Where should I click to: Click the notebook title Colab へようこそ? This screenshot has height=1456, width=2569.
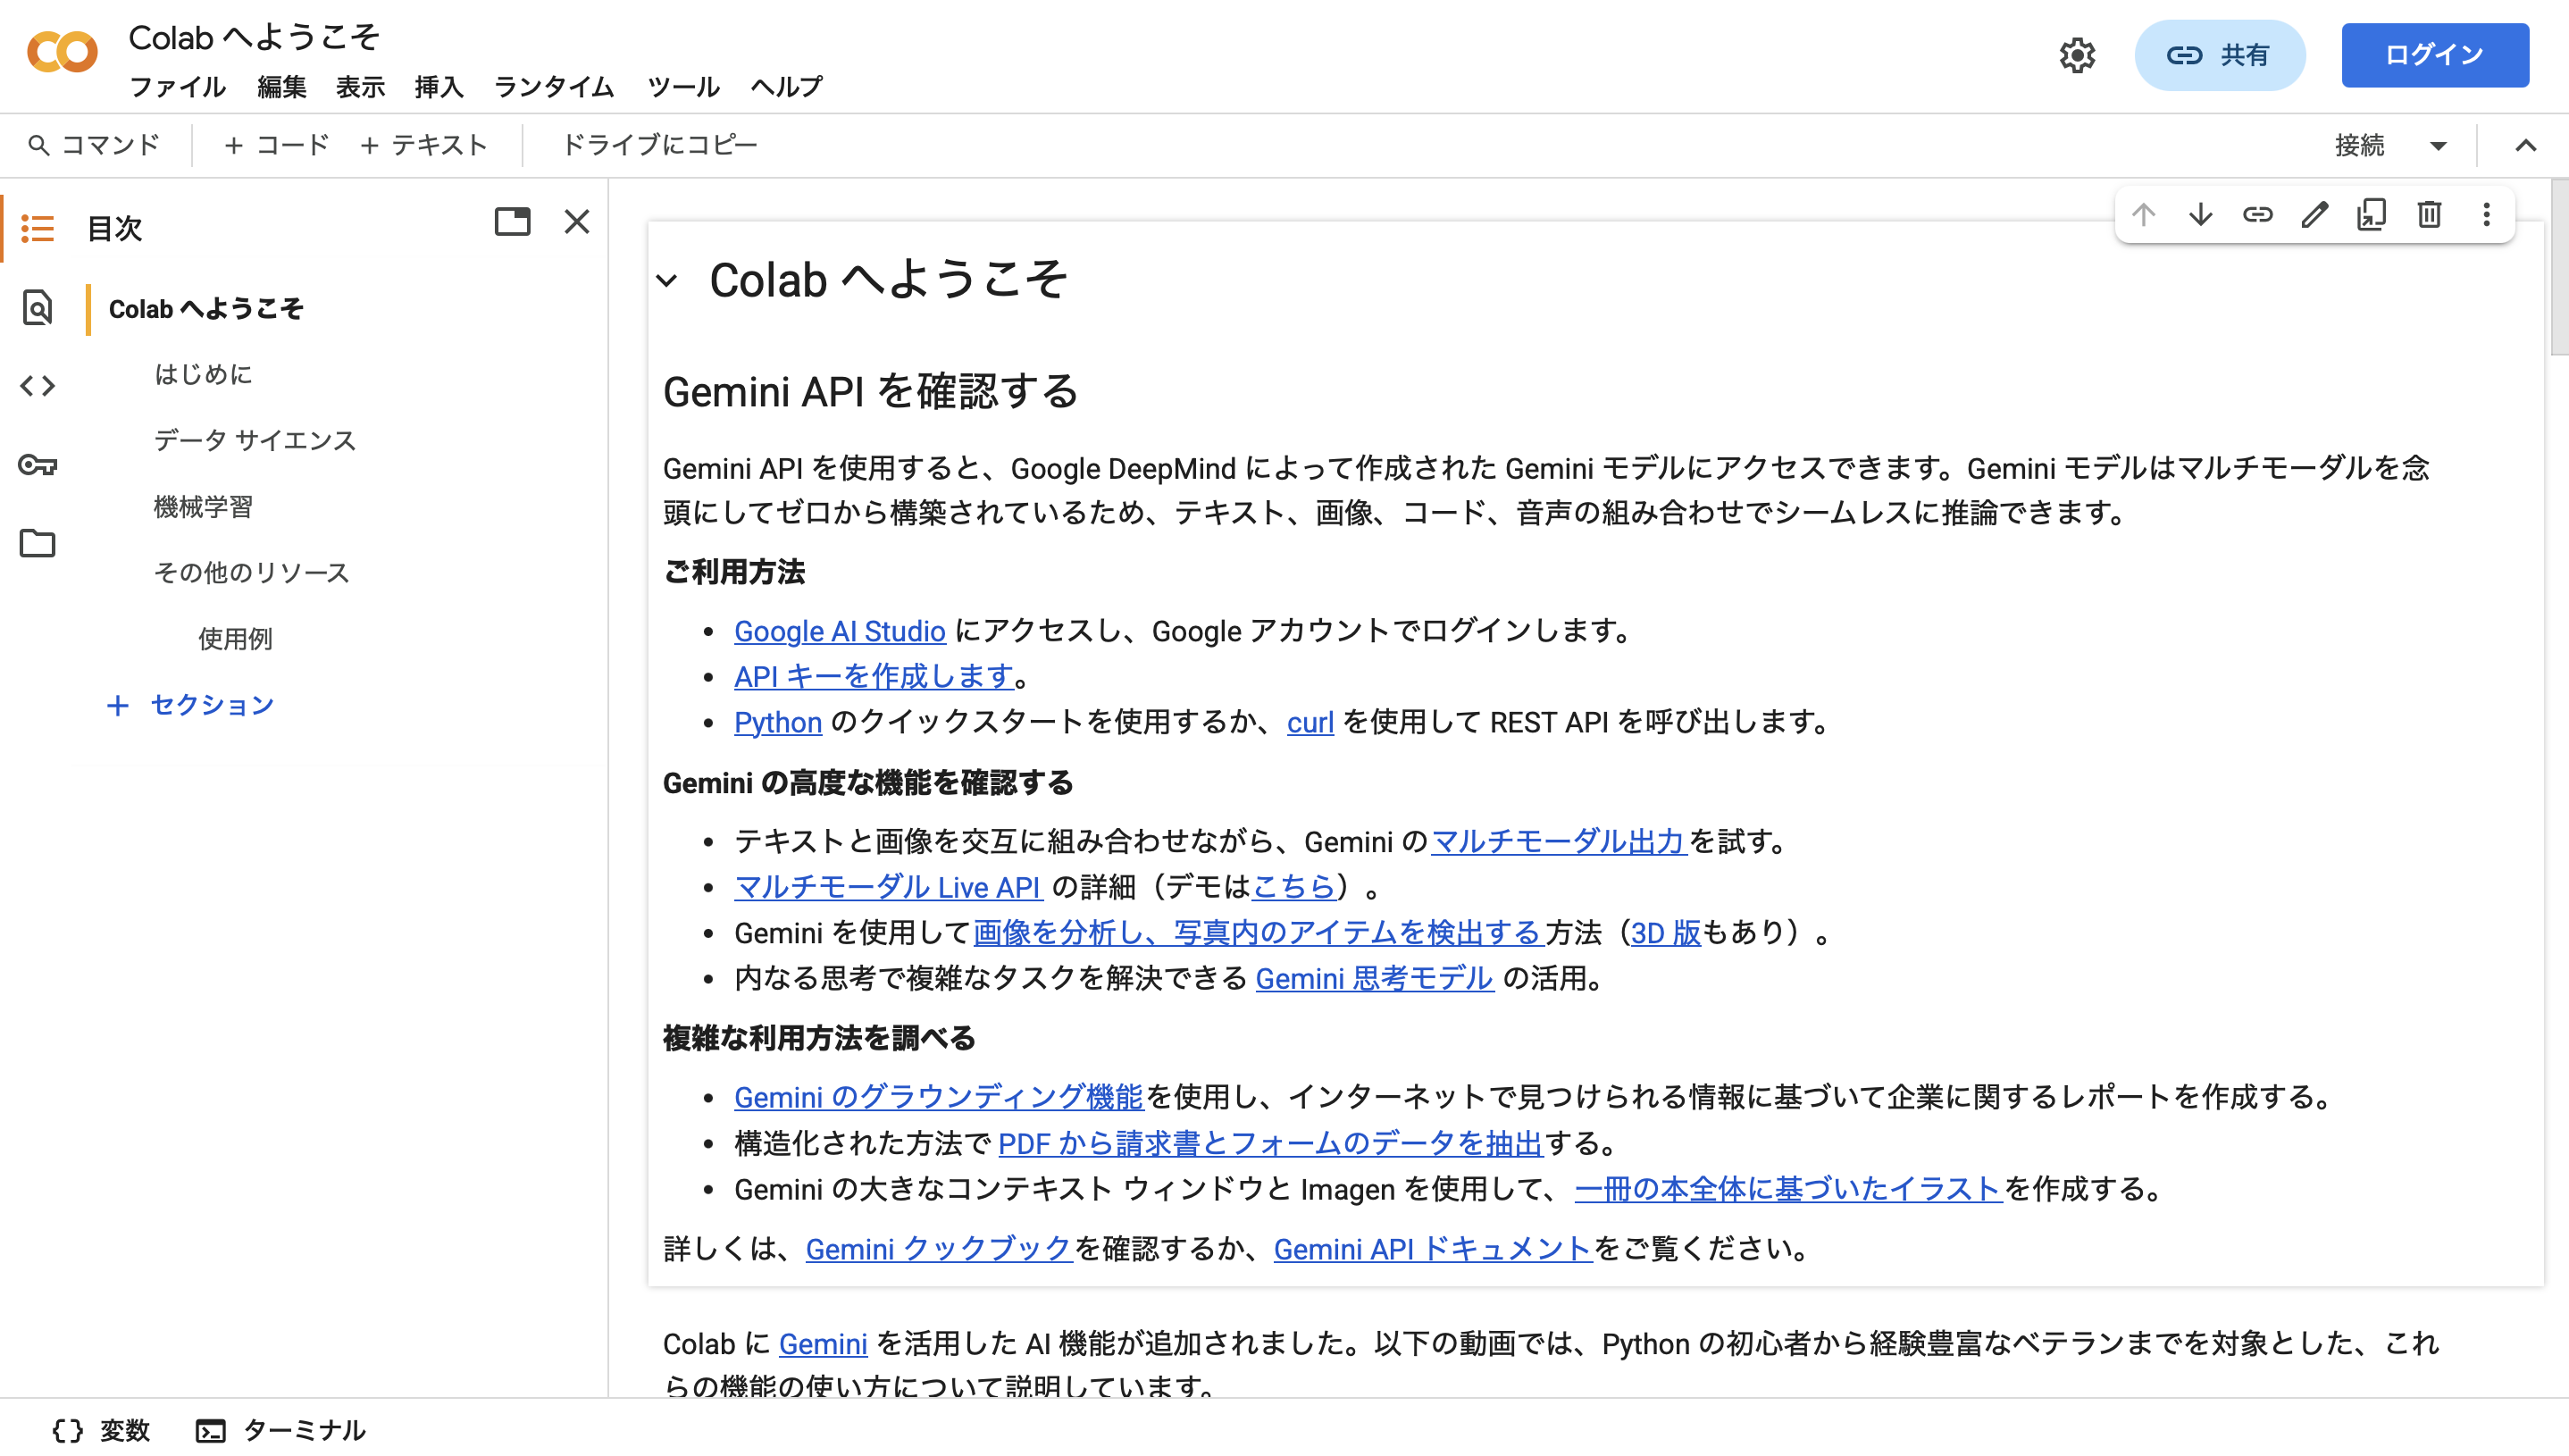tap(254, 38)
